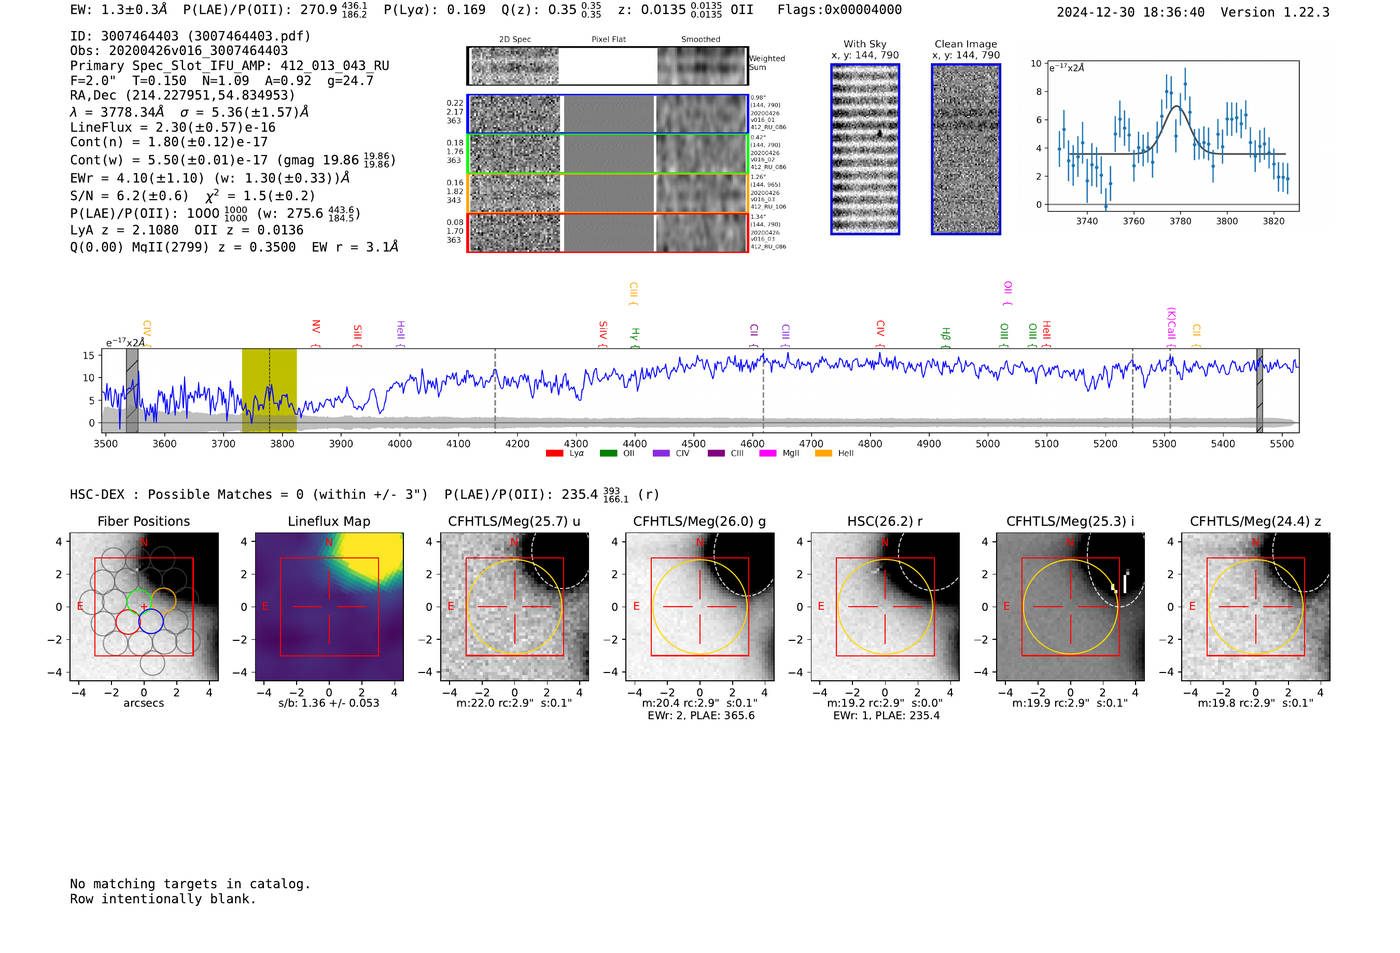Click the red Lyα legend swatch
Viewport: 1400px width, 953px height.
tap(555, 454)
